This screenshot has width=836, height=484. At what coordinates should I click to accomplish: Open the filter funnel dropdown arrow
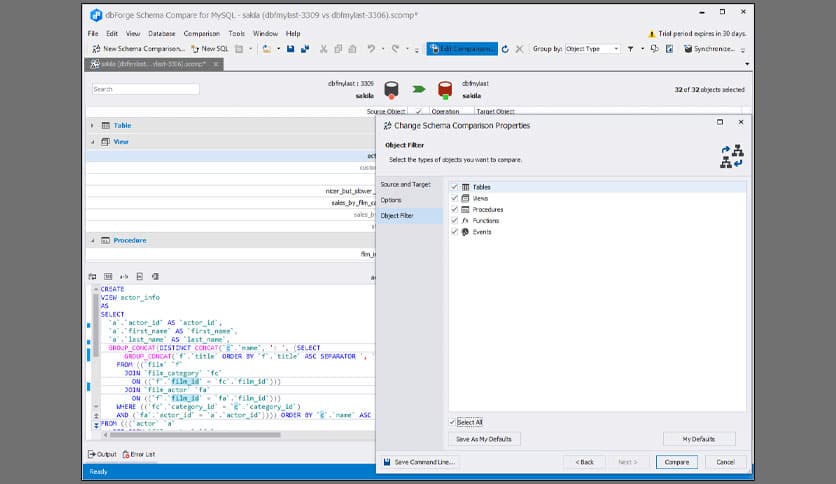click(x=642, y=49)
